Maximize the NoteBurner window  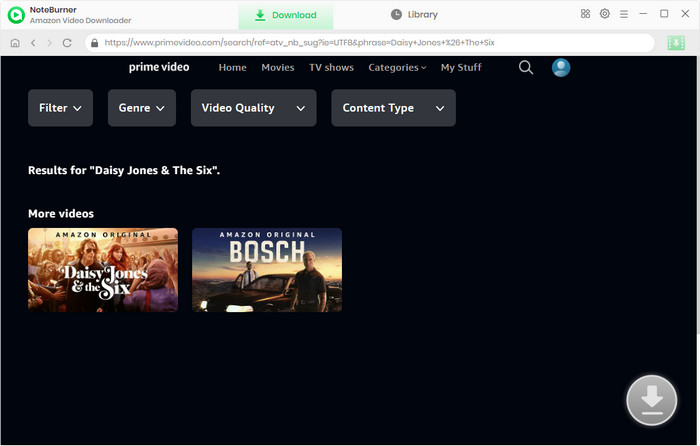(664, 14)
